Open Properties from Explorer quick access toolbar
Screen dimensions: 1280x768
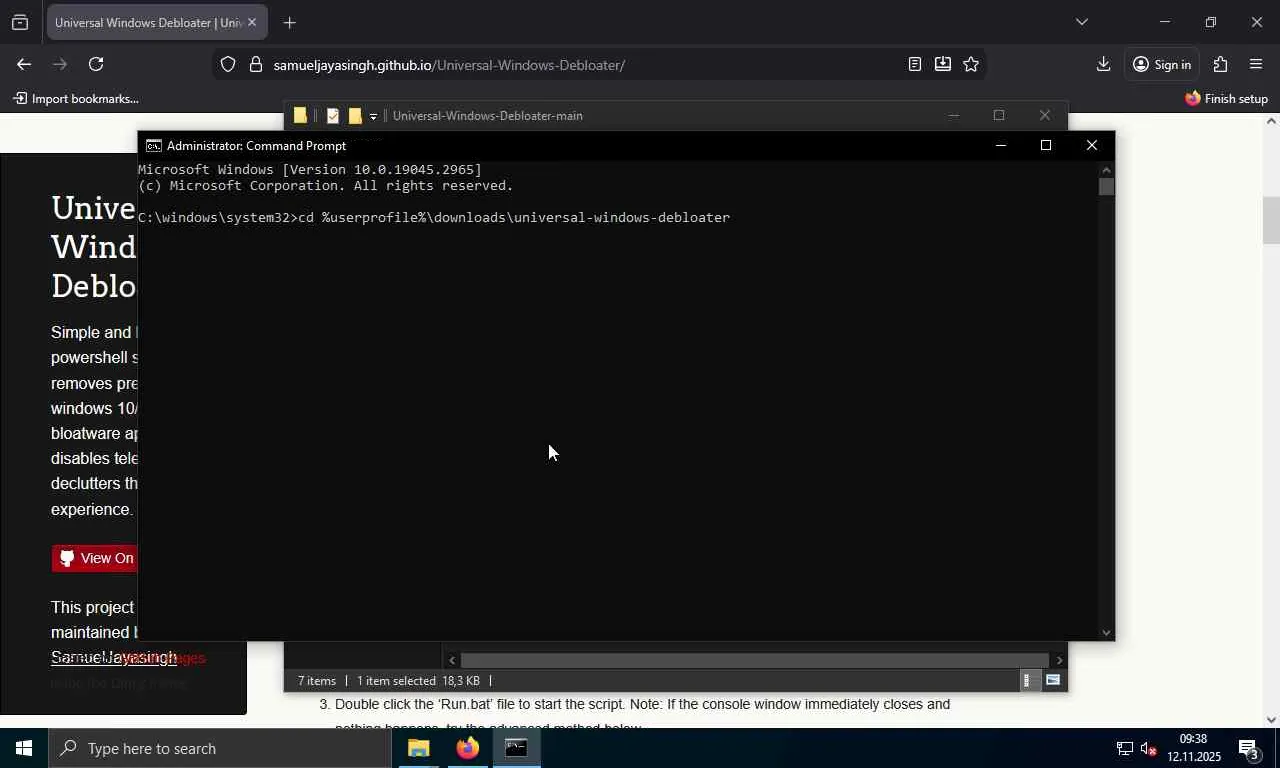click(x=333, y=116)
